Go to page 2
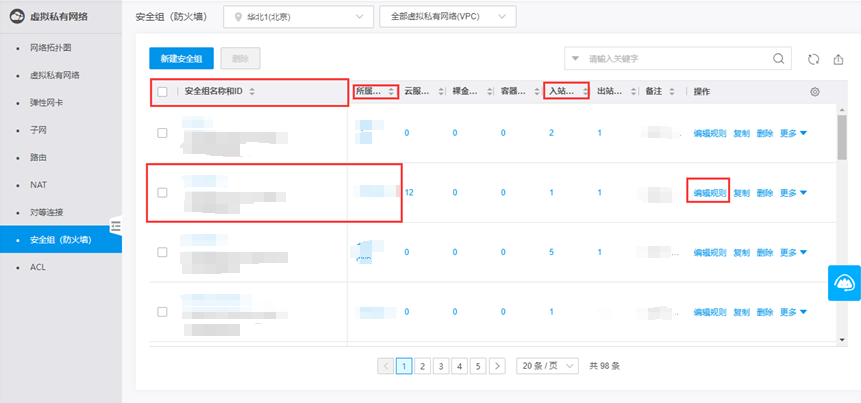The width and height of the screenshot is (861, 403). 422,366
